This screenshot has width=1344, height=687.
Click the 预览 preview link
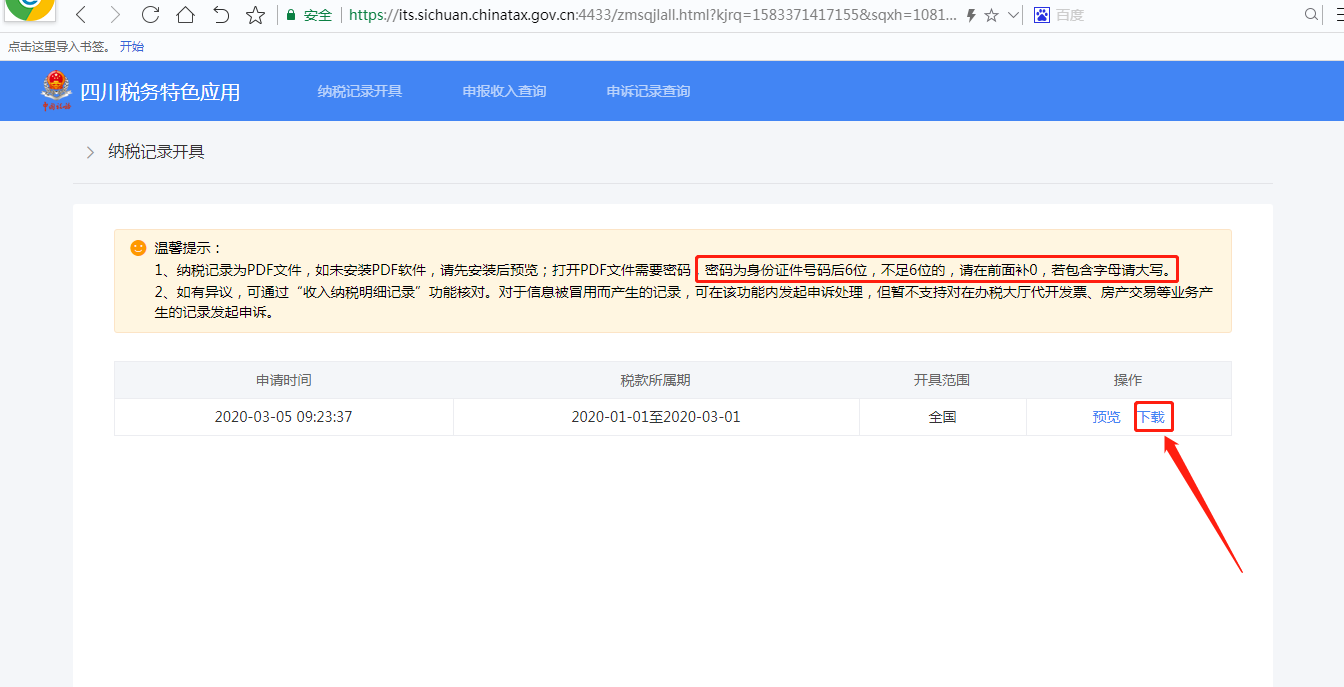point(1106,417)
